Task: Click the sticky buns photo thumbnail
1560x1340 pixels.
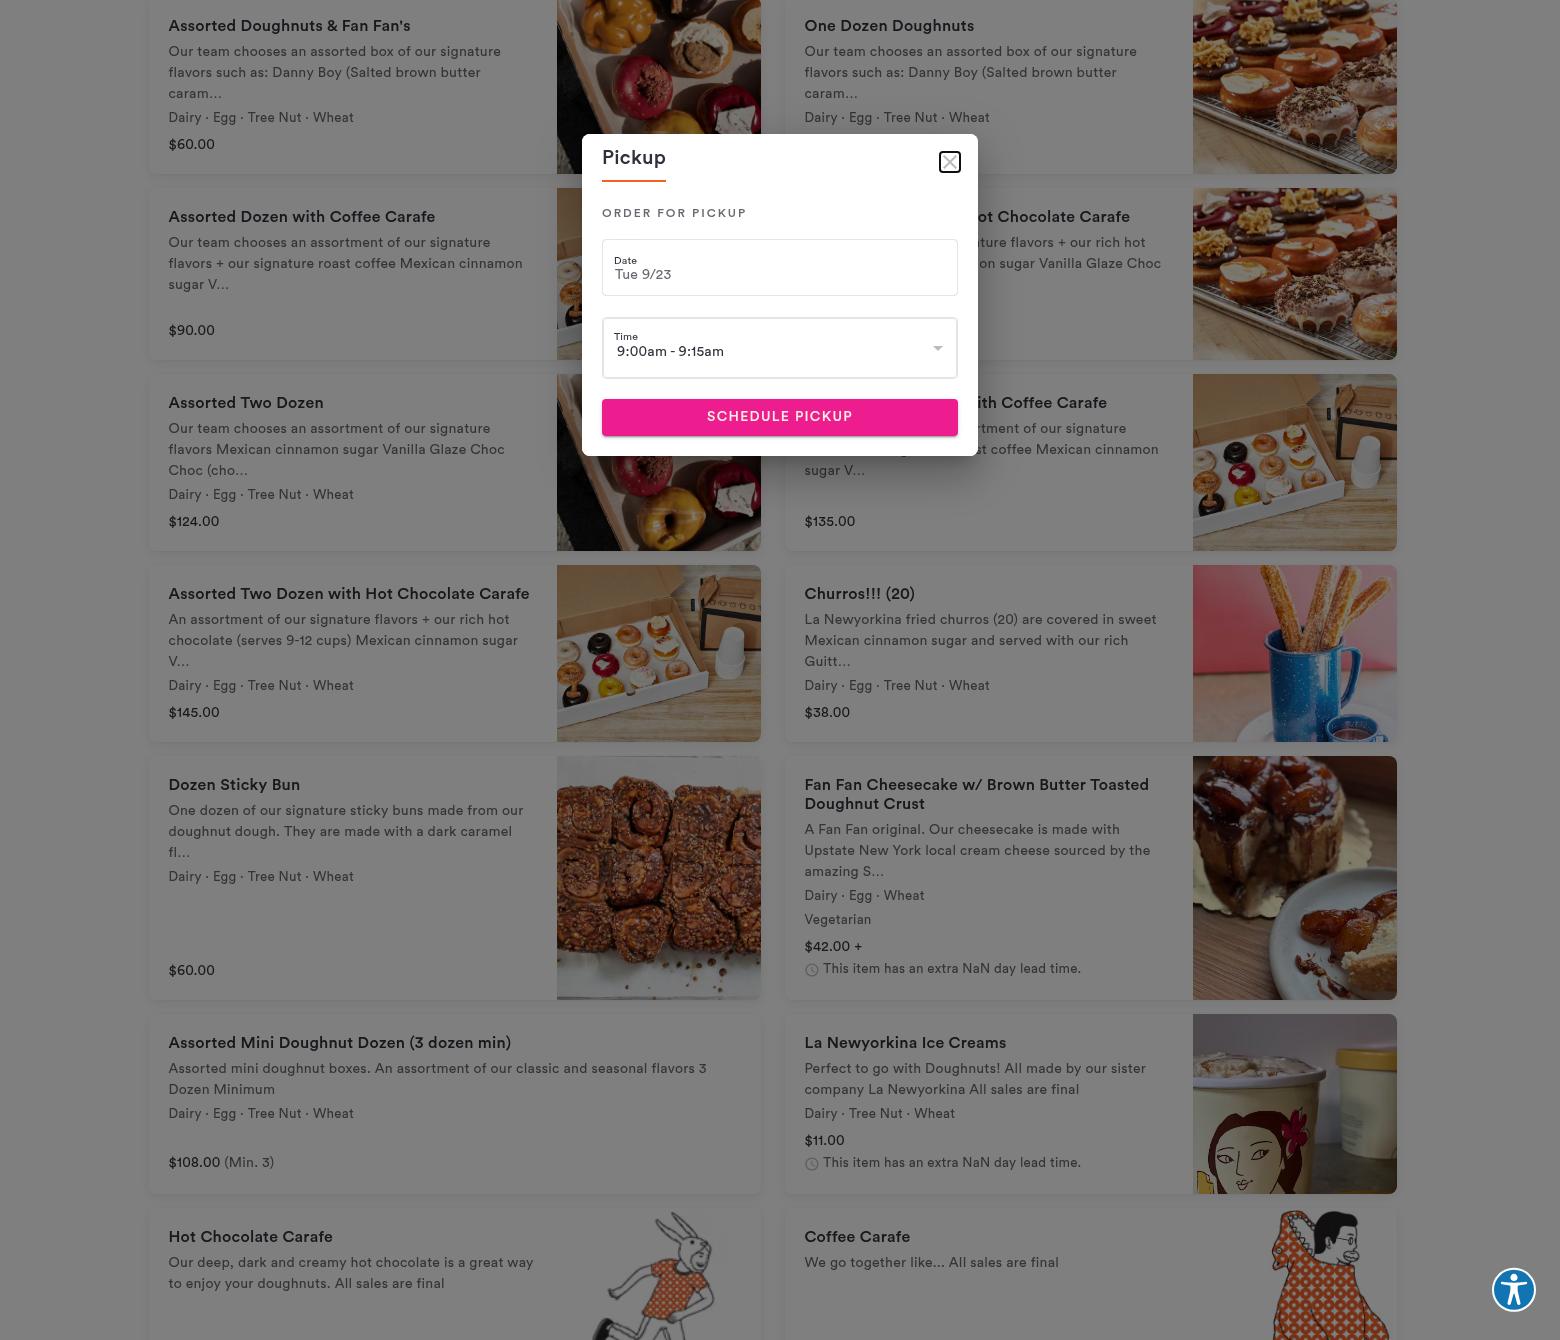Action: [658, 878]
